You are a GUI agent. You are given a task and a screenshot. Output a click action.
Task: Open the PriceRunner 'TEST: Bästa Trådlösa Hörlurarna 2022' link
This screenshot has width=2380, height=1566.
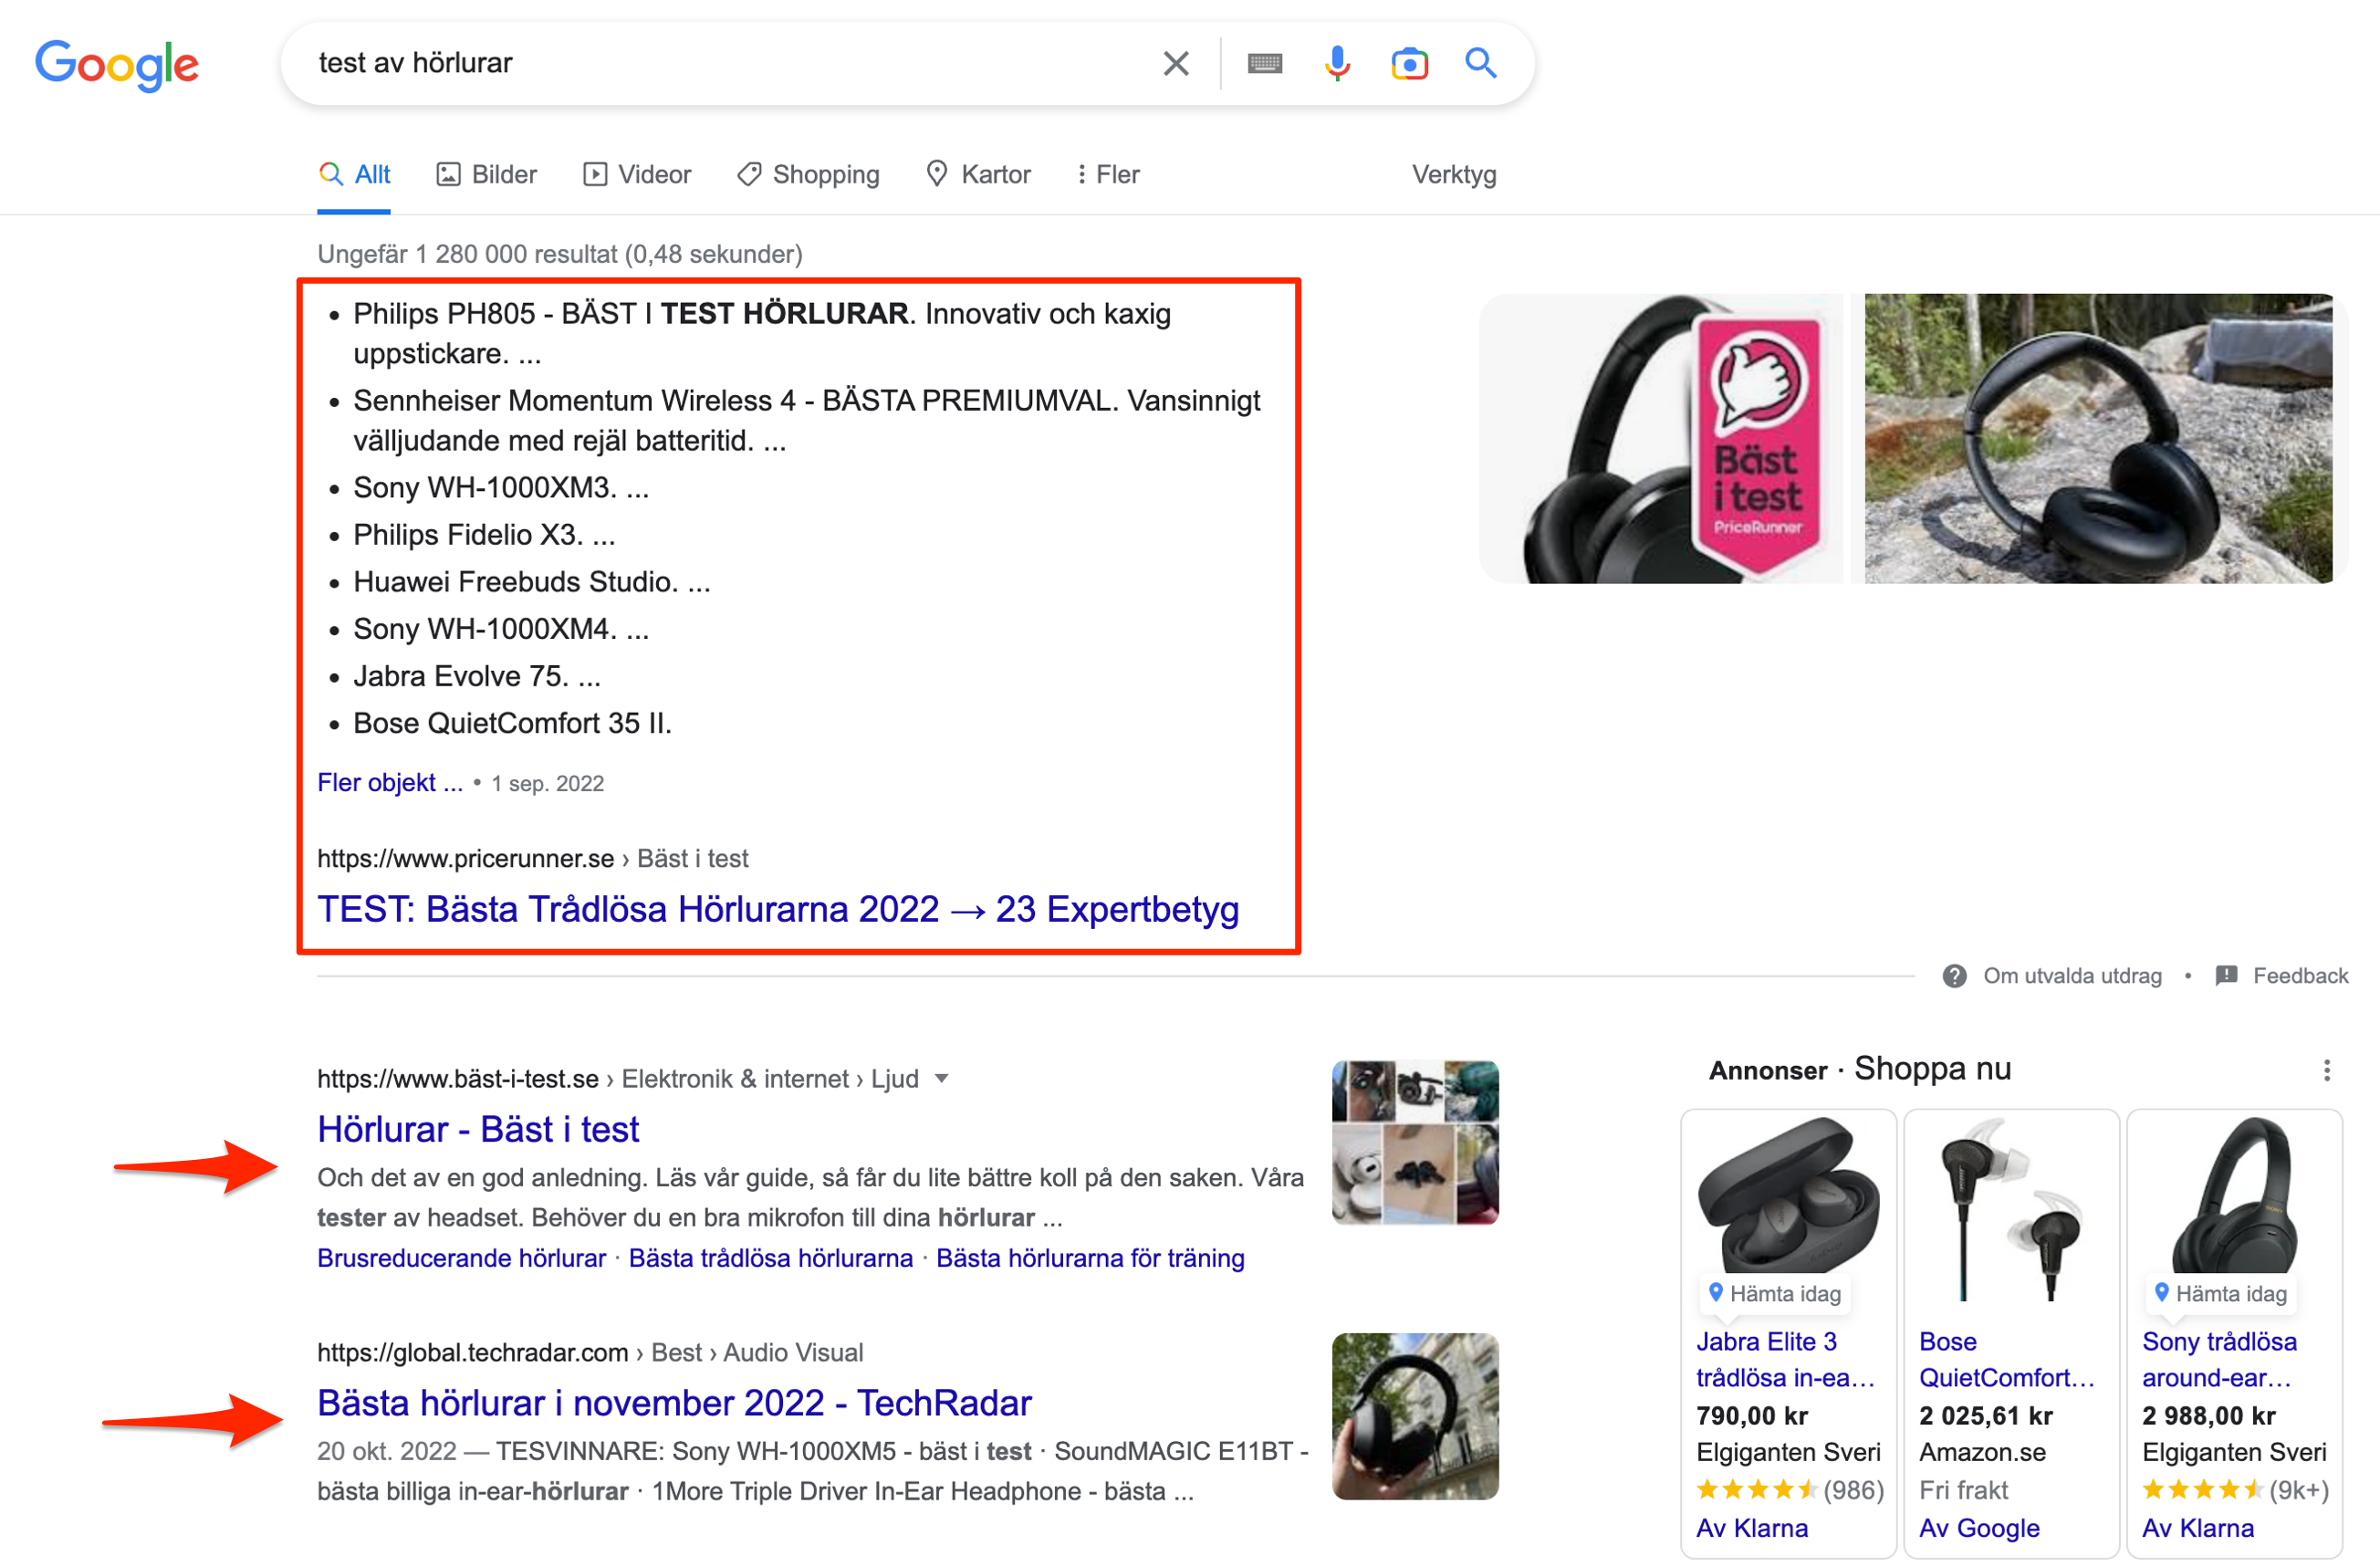[x=778, y=909]
